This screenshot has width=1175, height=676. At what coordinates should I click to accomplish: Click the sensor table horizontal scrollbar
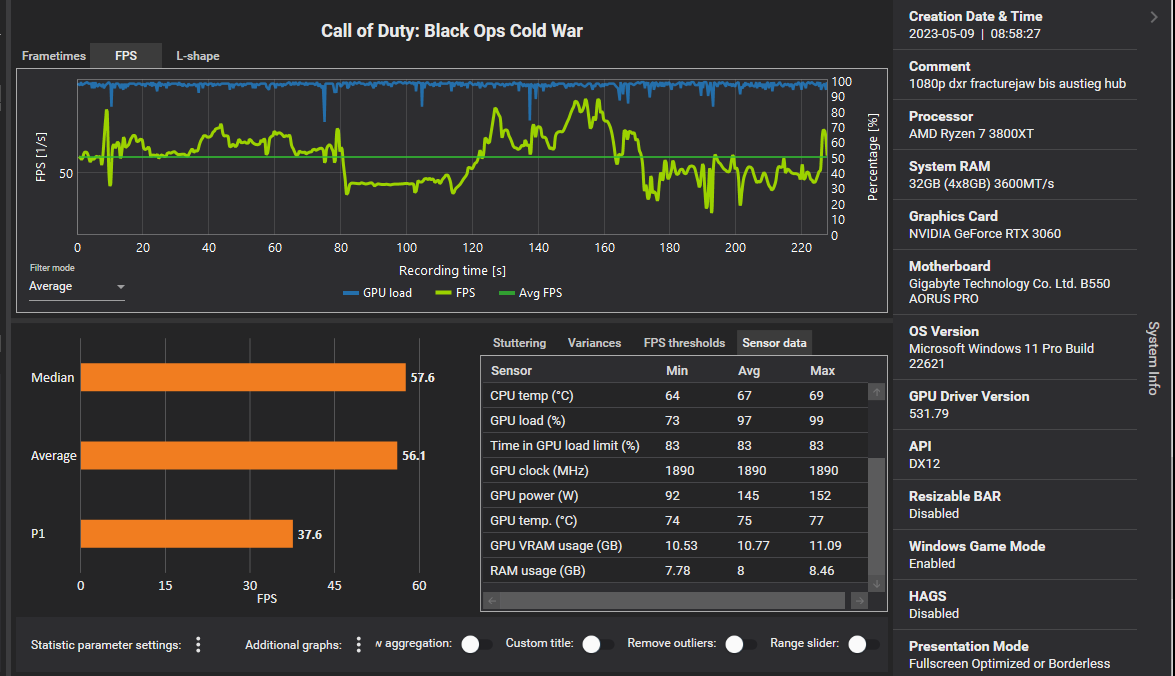tap(672, 600)
